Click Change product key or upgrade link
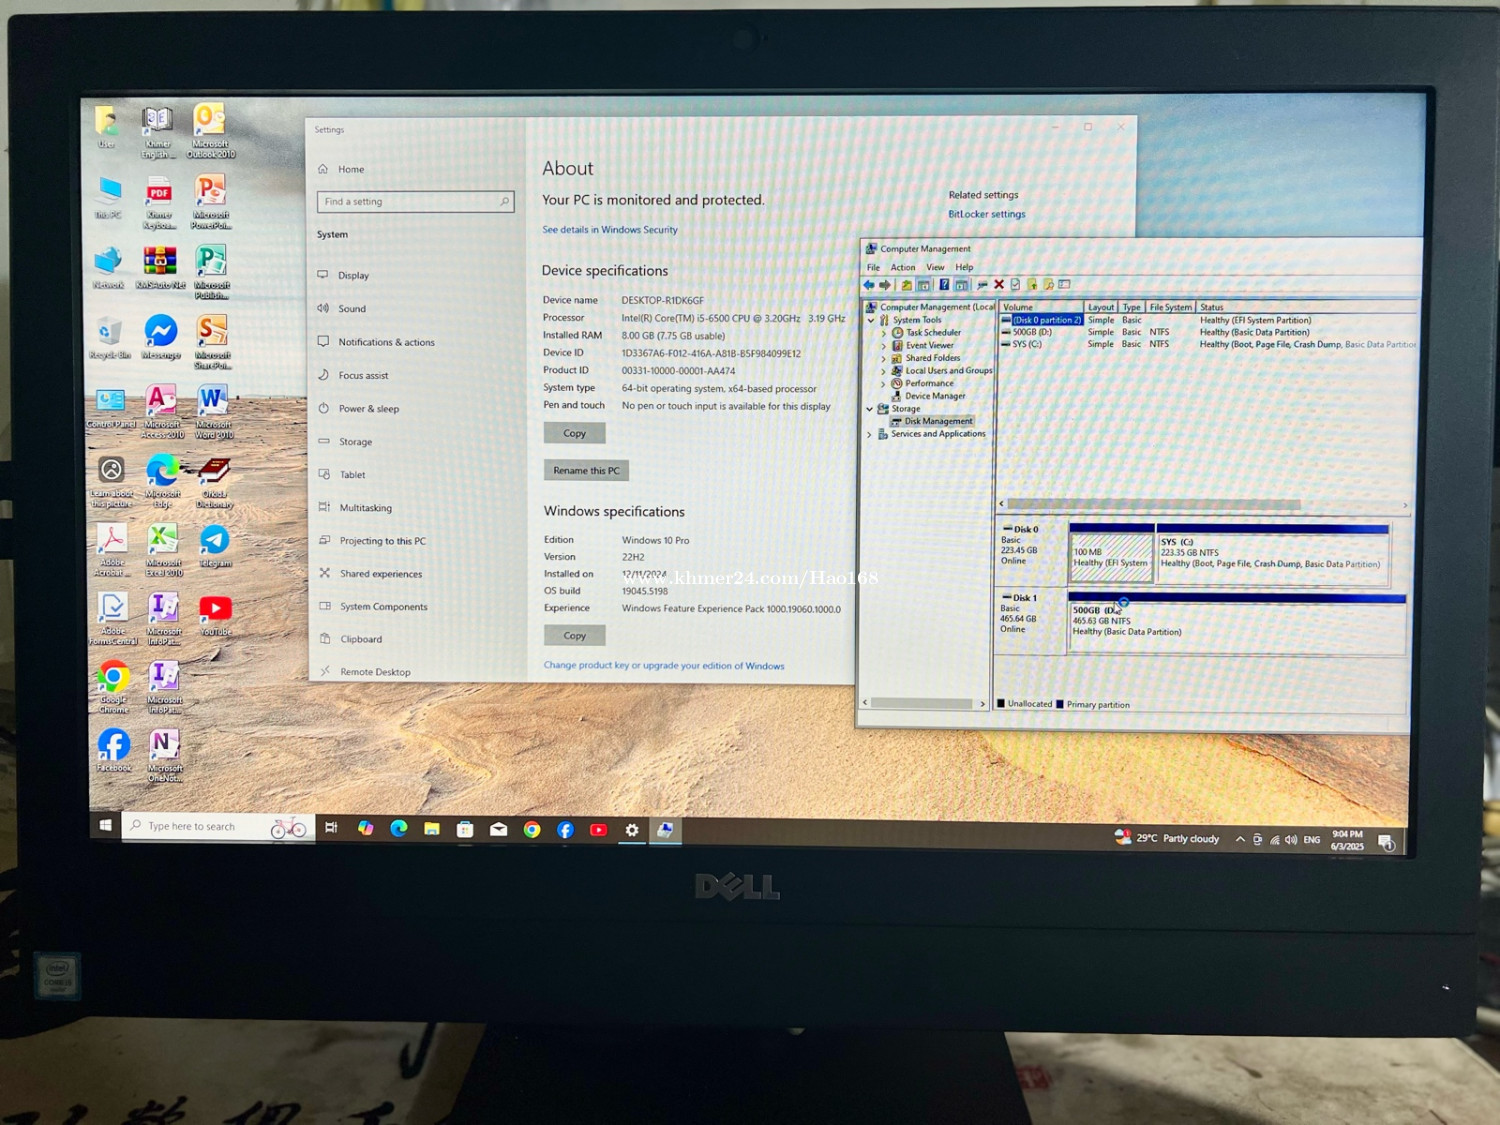The height and width of the screenshot is (1125, 1500). click(x=664, y=666)
